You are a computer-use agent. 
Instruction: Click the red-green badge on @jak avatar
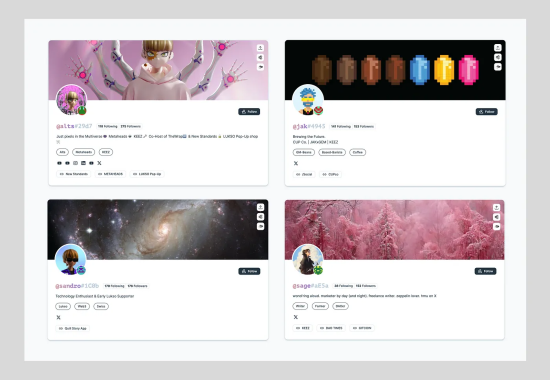pyautogui.click(x=318, y=111)
